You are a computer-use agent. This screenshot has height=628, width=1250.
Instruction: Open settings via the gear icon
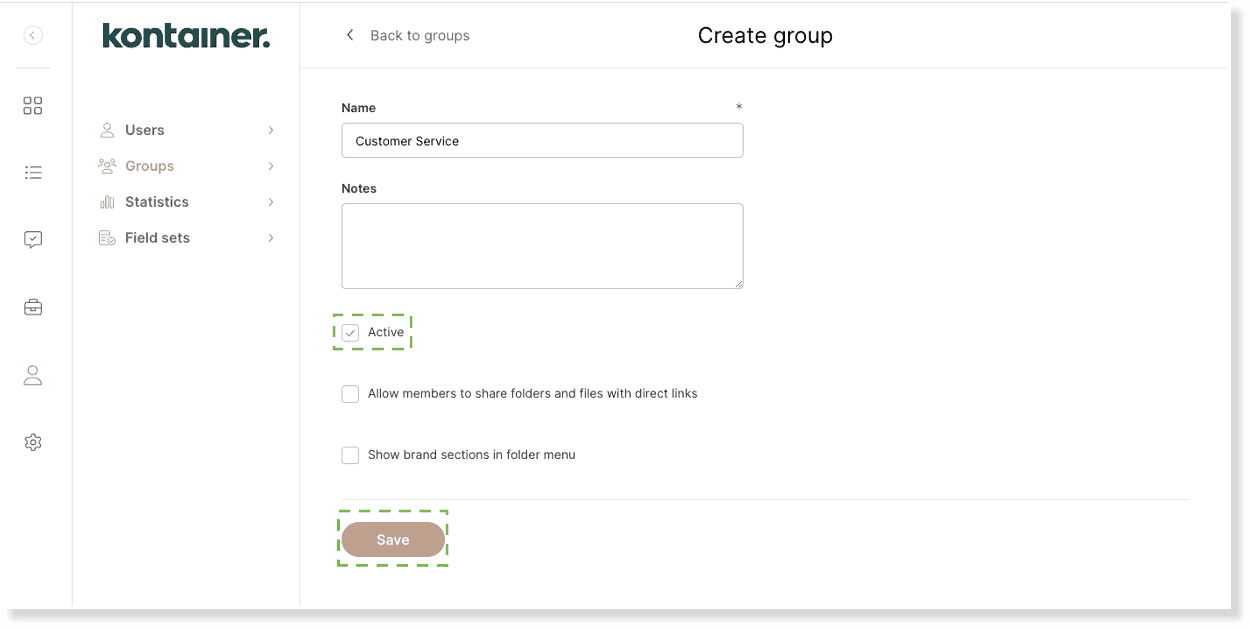(32, 442)
